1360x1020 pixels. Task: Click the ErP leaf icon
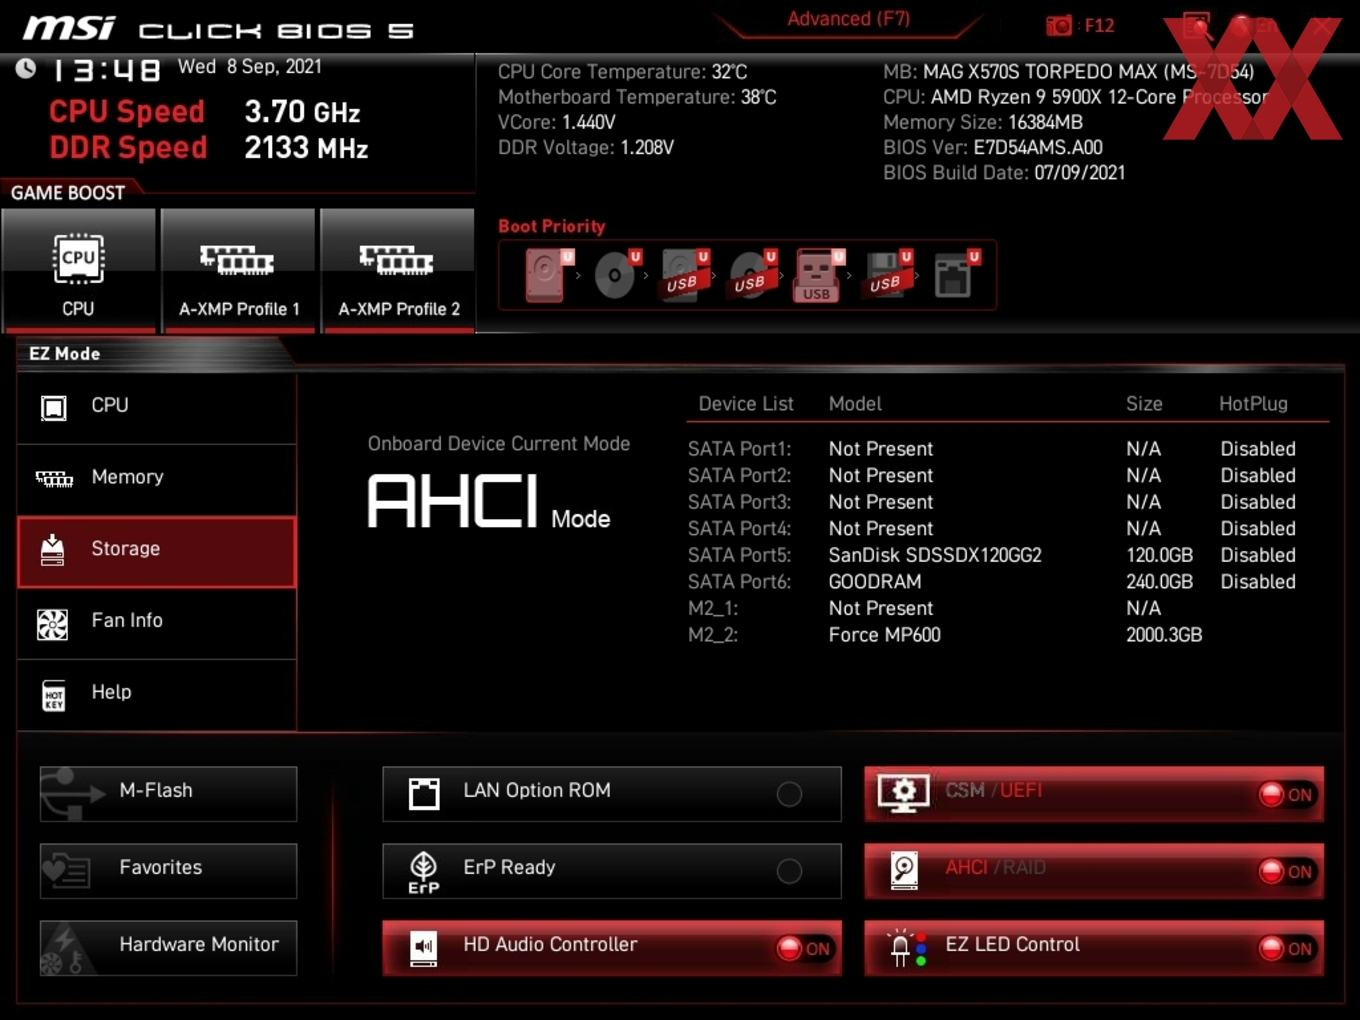tap(424, 871)
